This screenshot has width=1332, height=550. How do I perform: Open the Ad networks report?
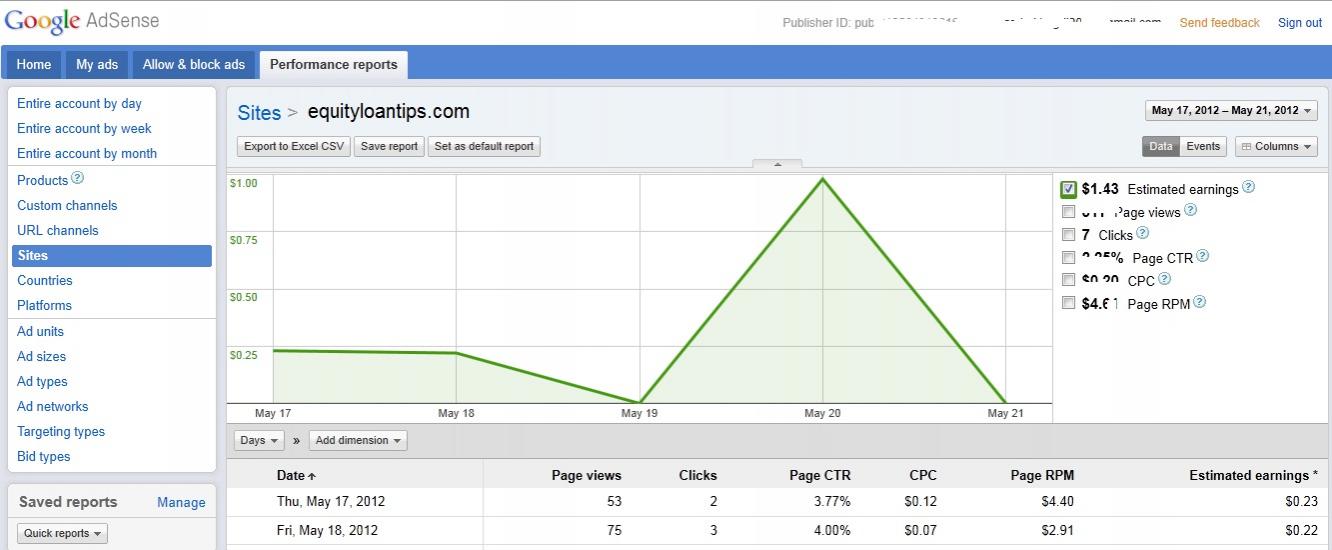[52, 406]
